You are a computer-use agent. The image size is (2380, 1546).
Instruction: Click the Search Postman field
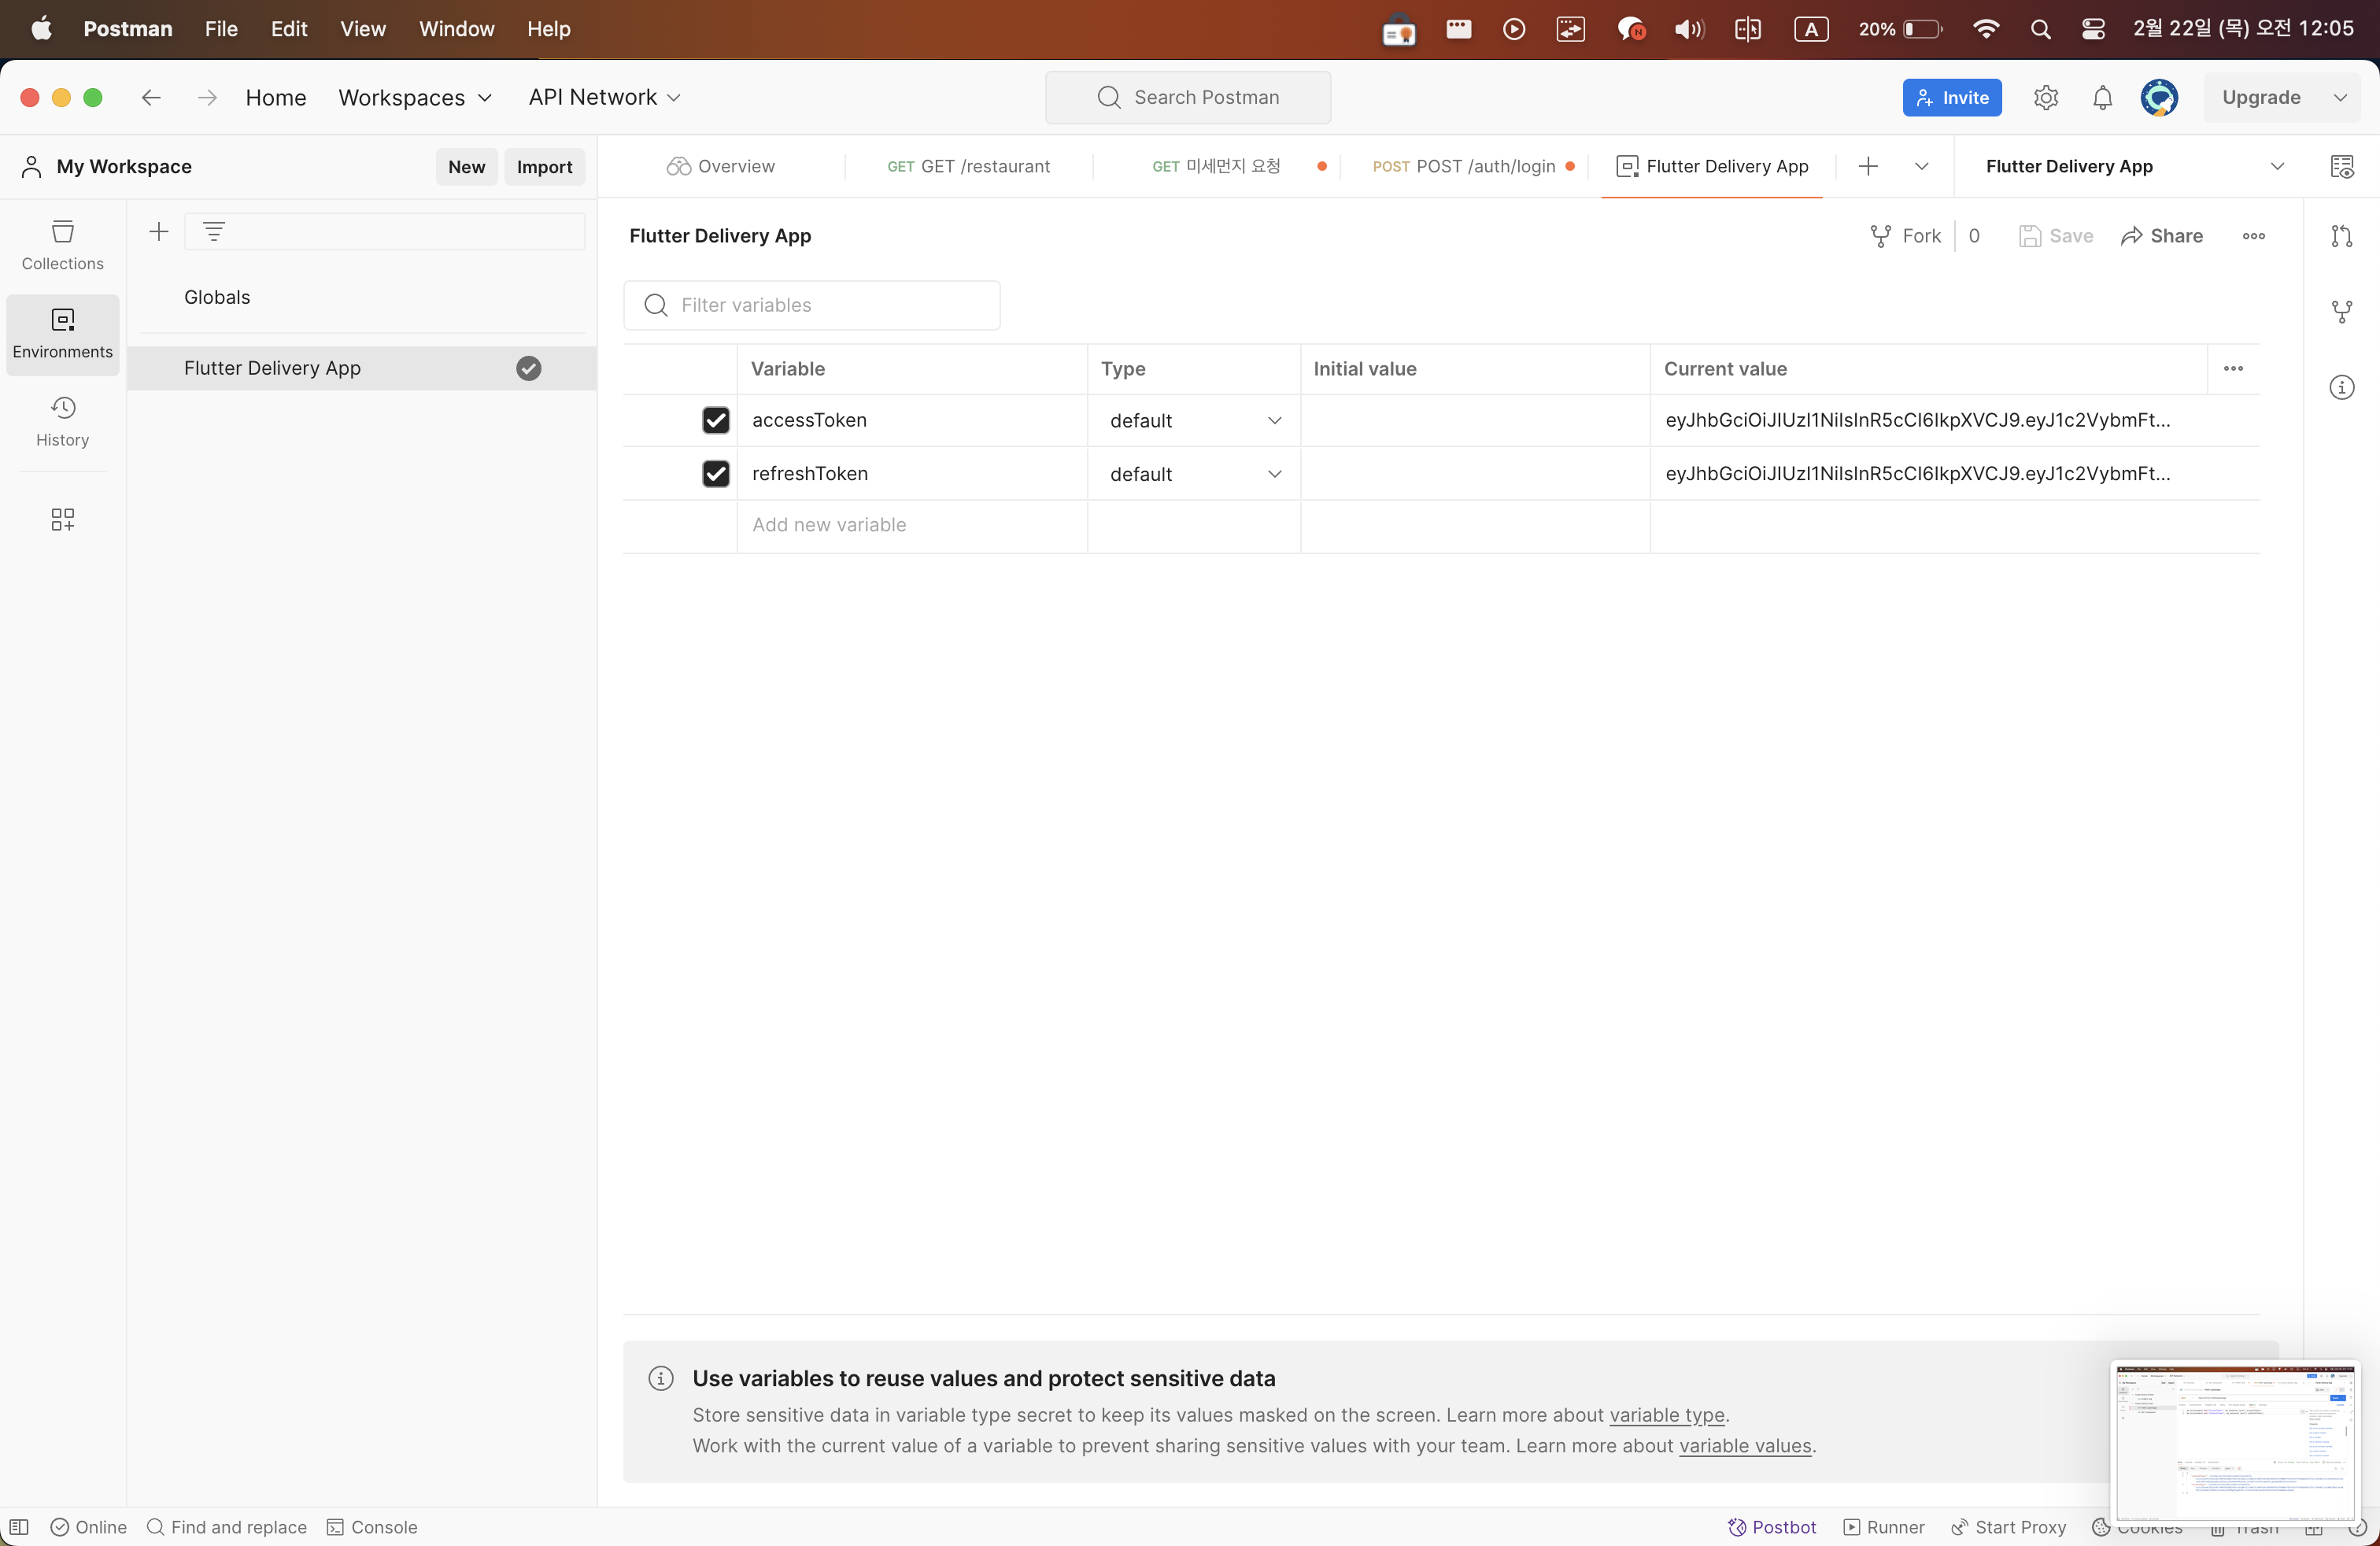pos(1187,97)
